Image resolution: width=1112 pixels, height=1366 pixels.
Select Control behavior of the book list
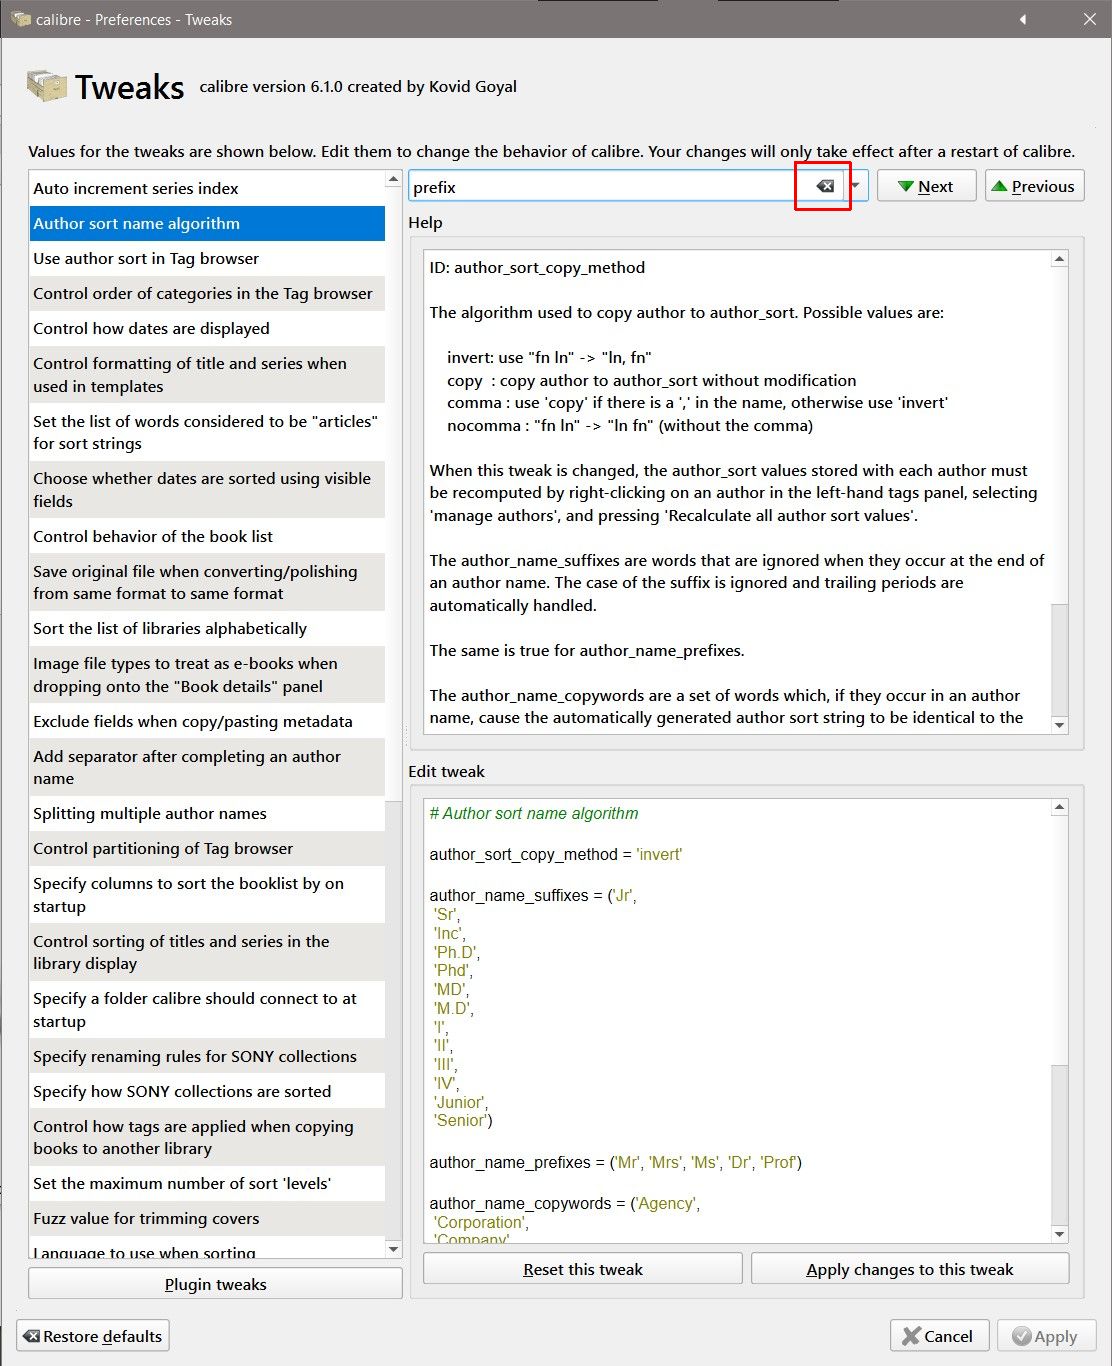[207, 536]
